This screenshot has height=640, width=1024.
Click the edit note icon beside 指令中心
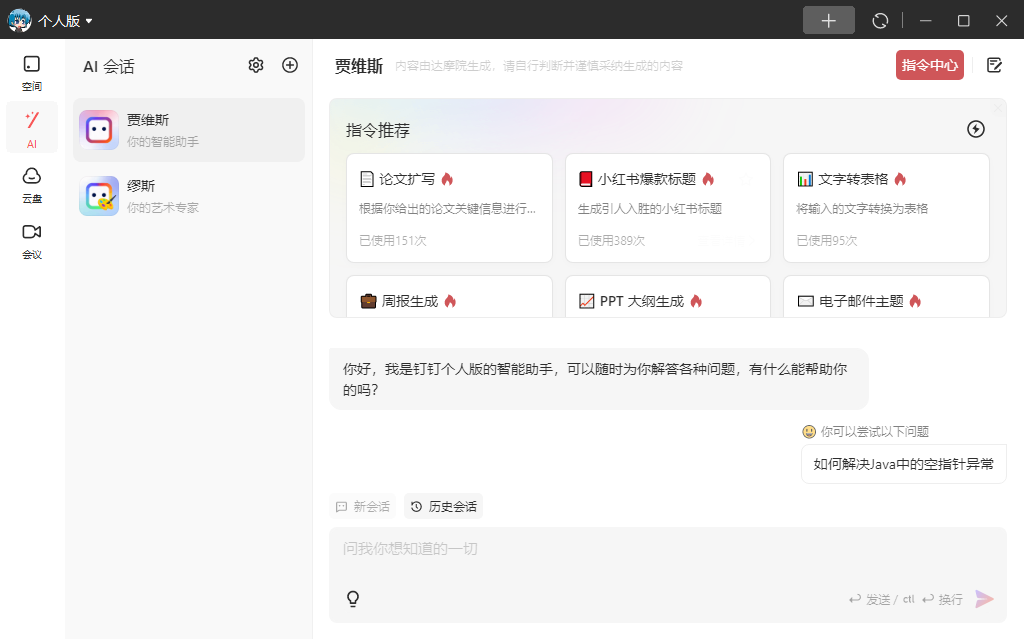(994, 65)
